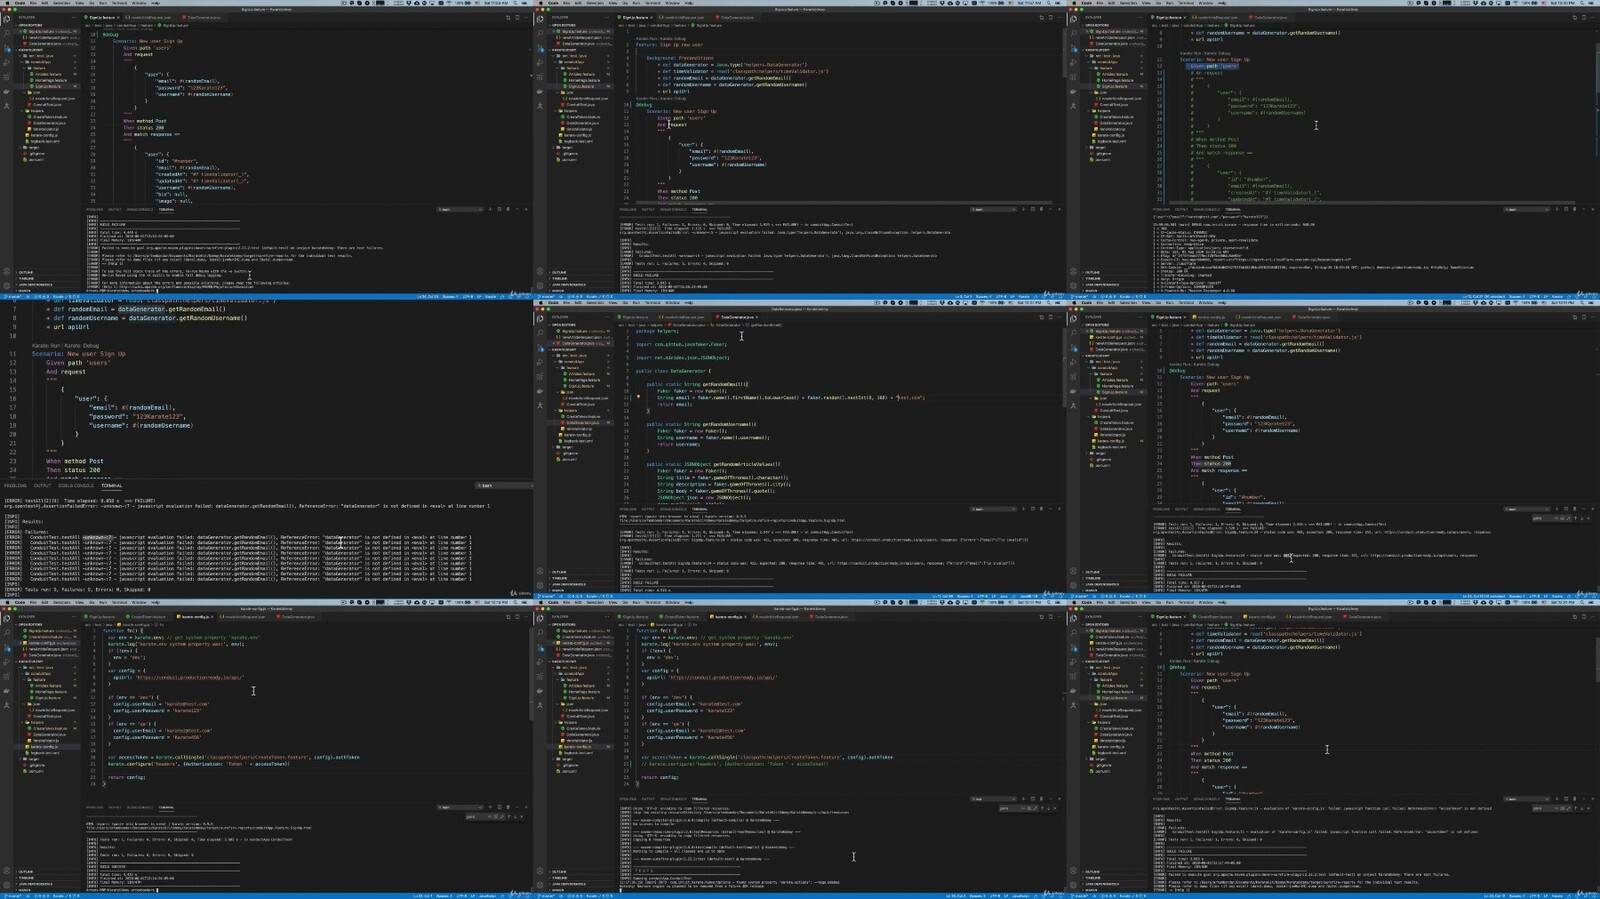This screenshot has height=899, width=1600.
Task: Open Help menu above DataGenerator.java window
Action: [689, 303]
